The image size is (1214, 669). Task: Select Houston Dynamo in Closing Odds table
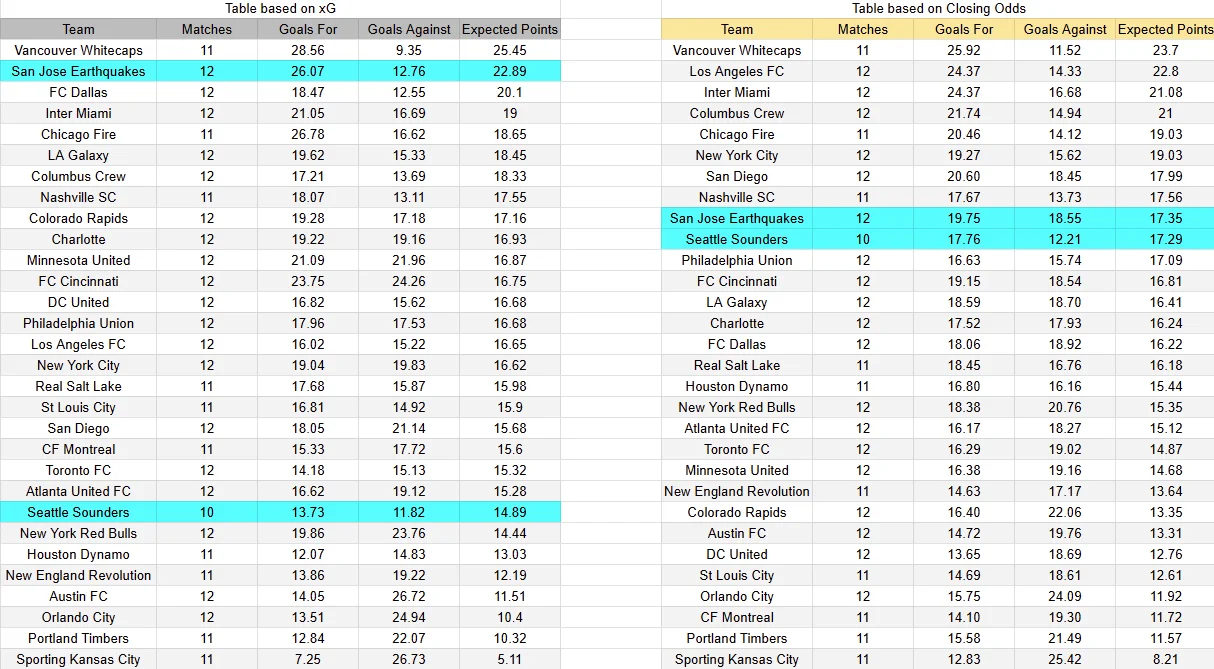tap(737, 386)
